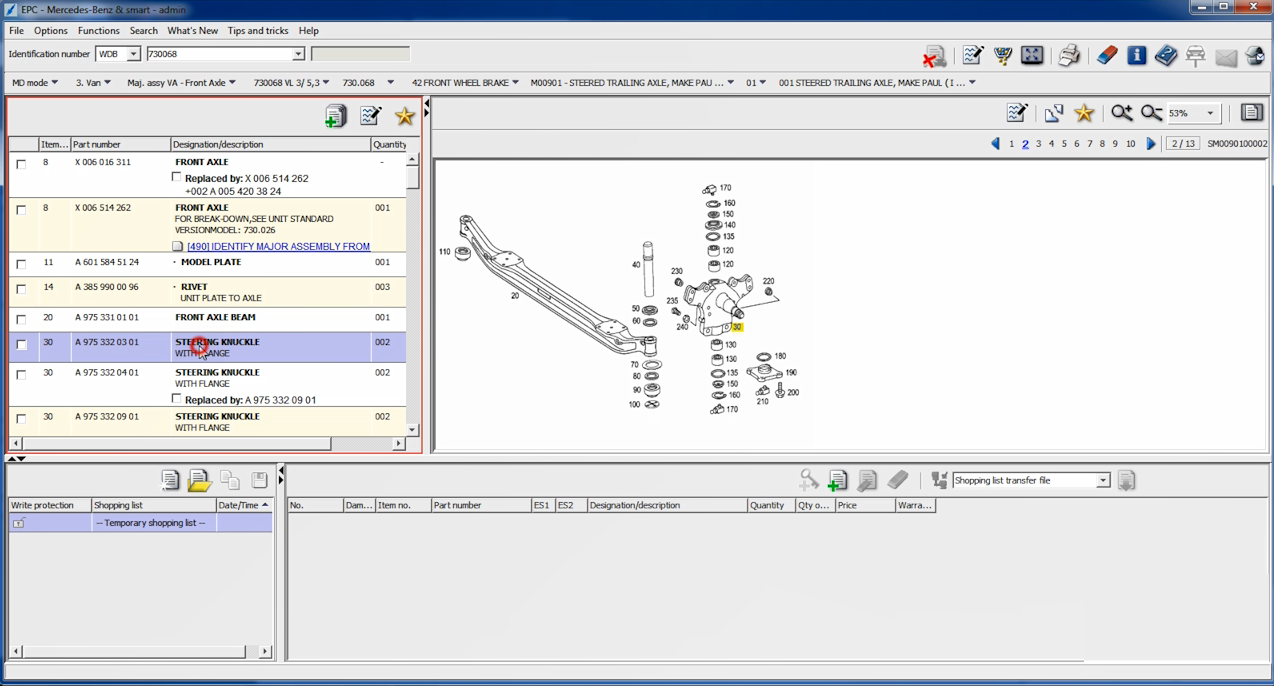This screenshot has width=1274, height=686.
Task: Click the globe with mail icon
Action: (1255, 56)
